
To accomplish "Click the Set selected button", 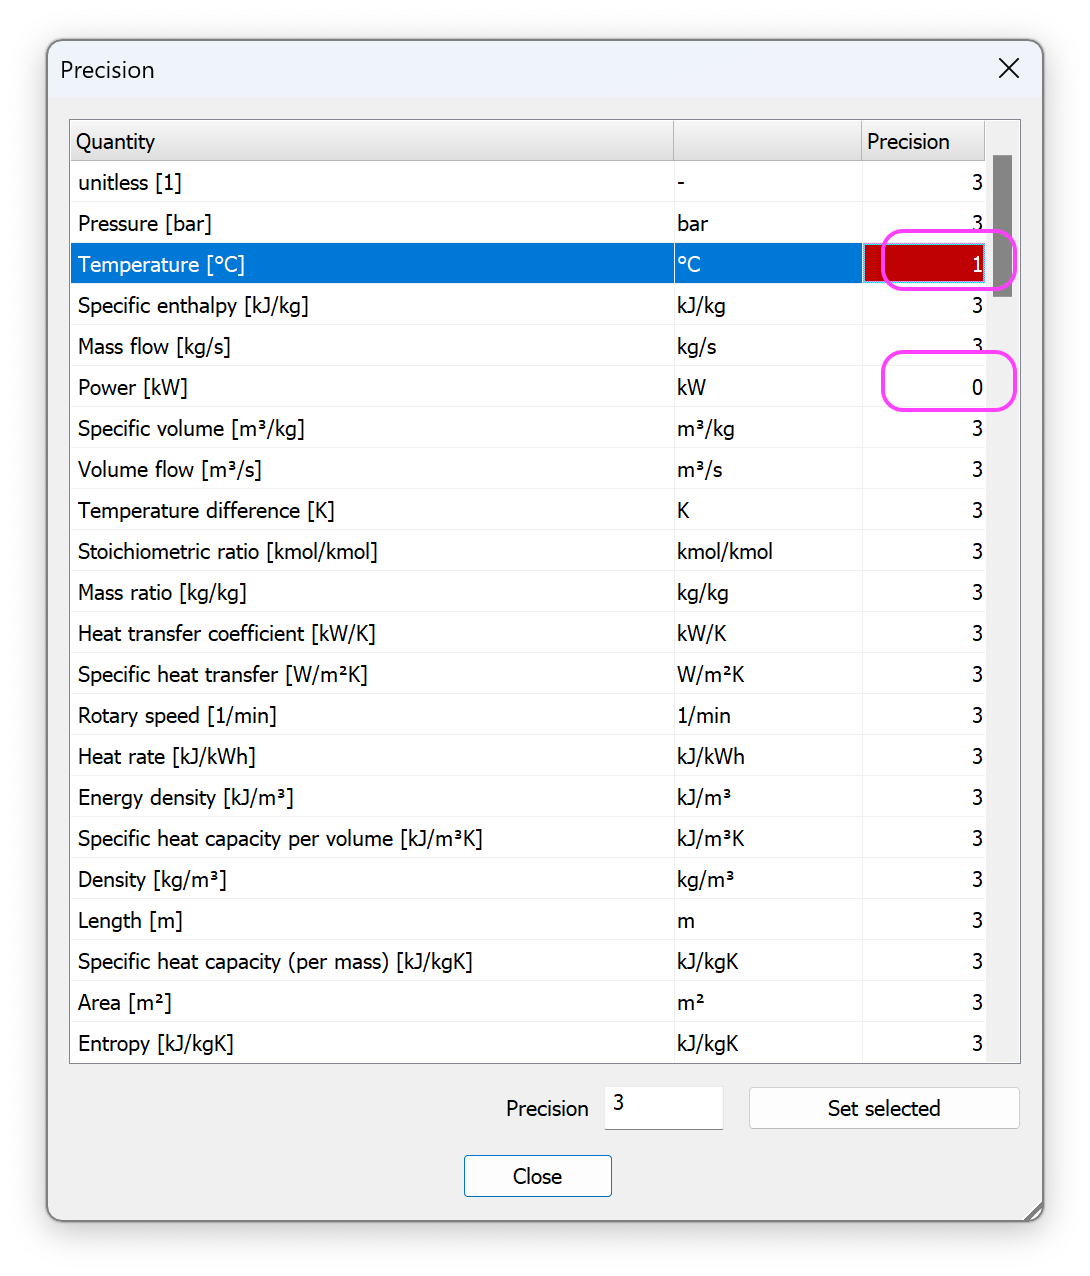I will coord(884,1108).
